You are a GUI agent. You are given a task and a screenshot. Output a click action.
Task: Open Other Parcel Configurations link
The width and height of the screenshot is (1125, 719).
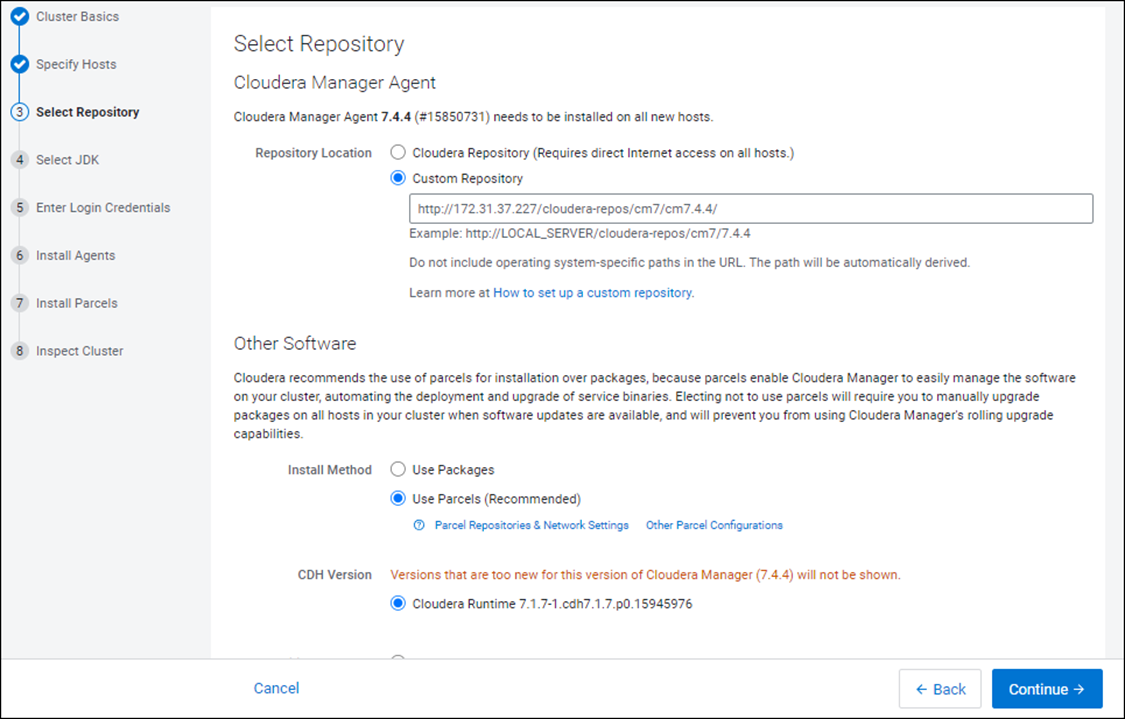[714, 525]
